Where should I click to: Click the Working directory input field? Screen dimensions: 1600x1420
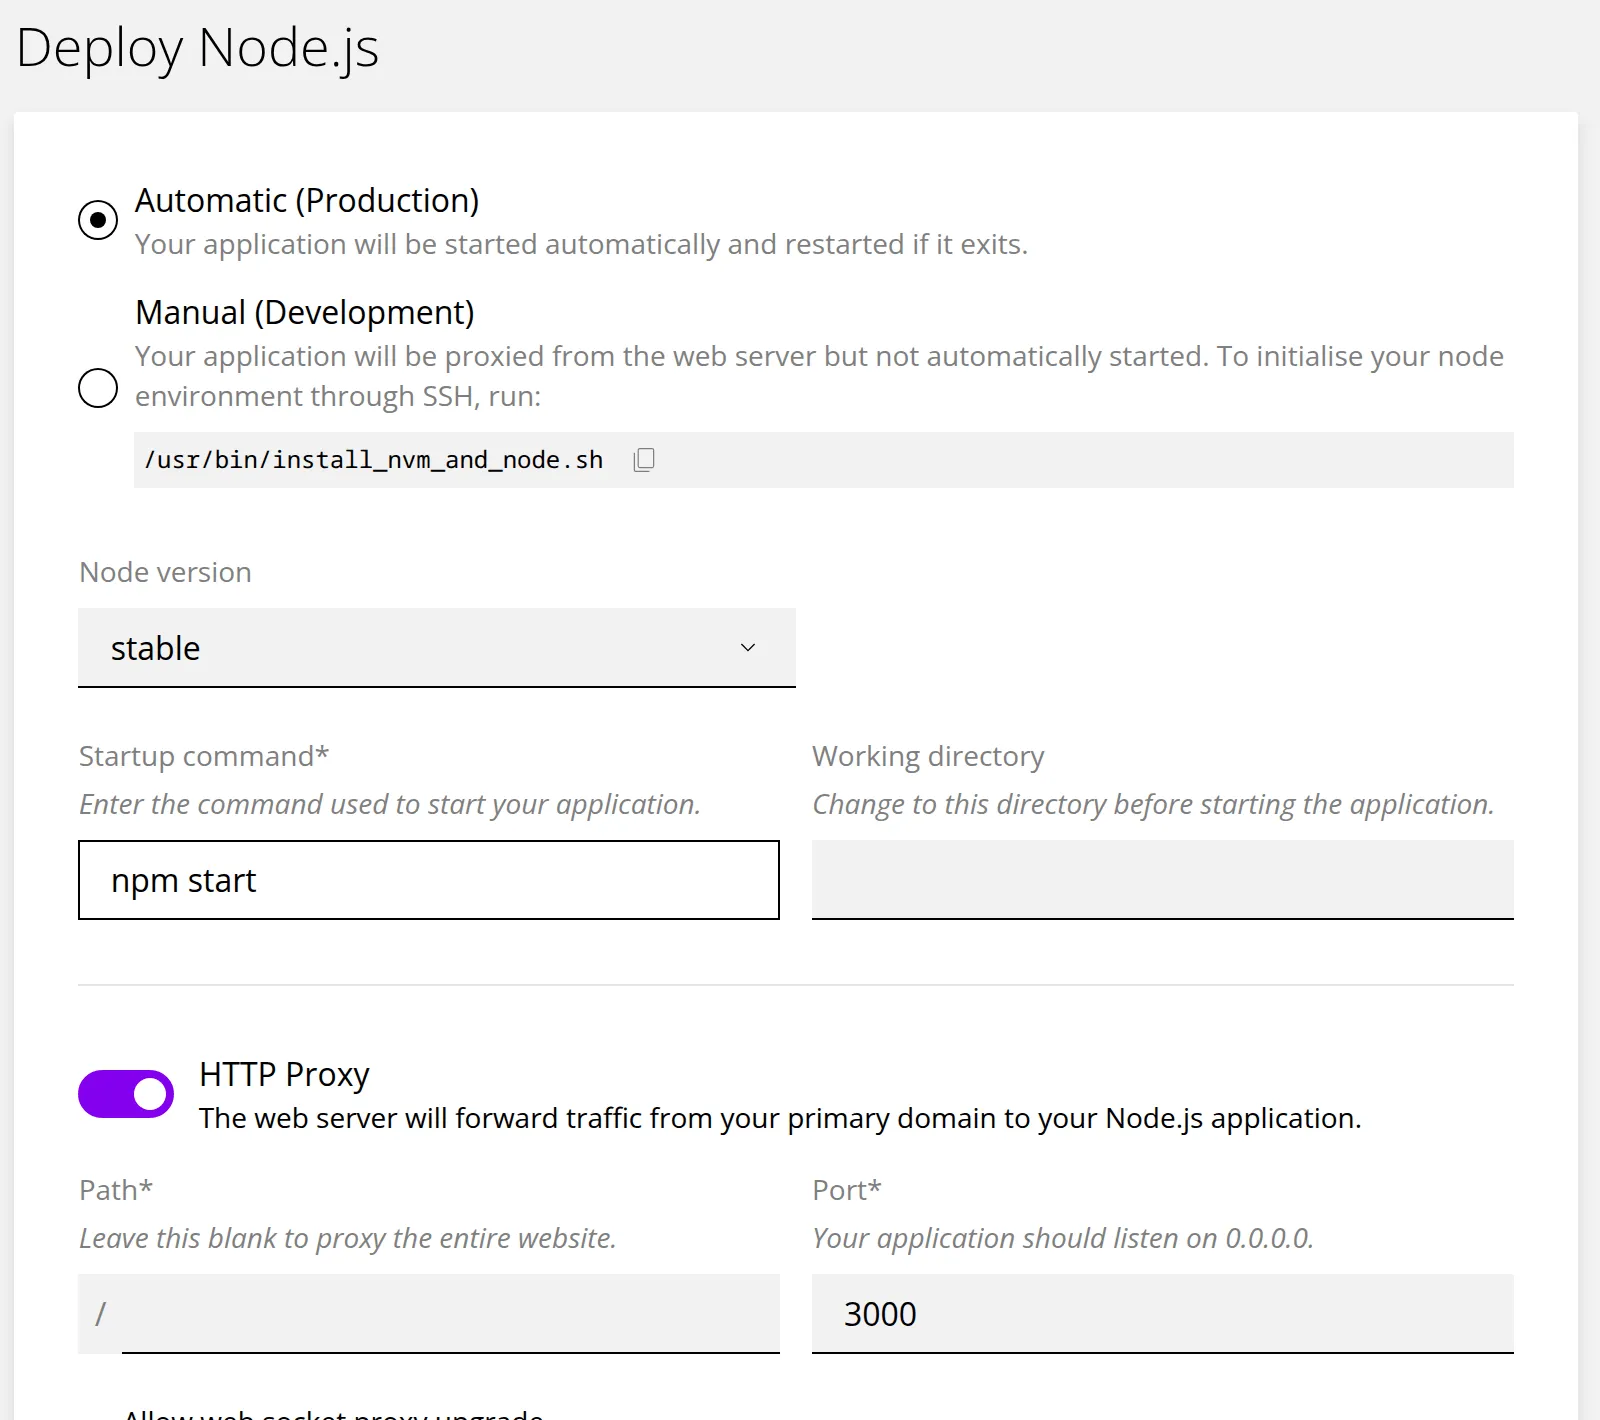click(x=1163, y=880)
